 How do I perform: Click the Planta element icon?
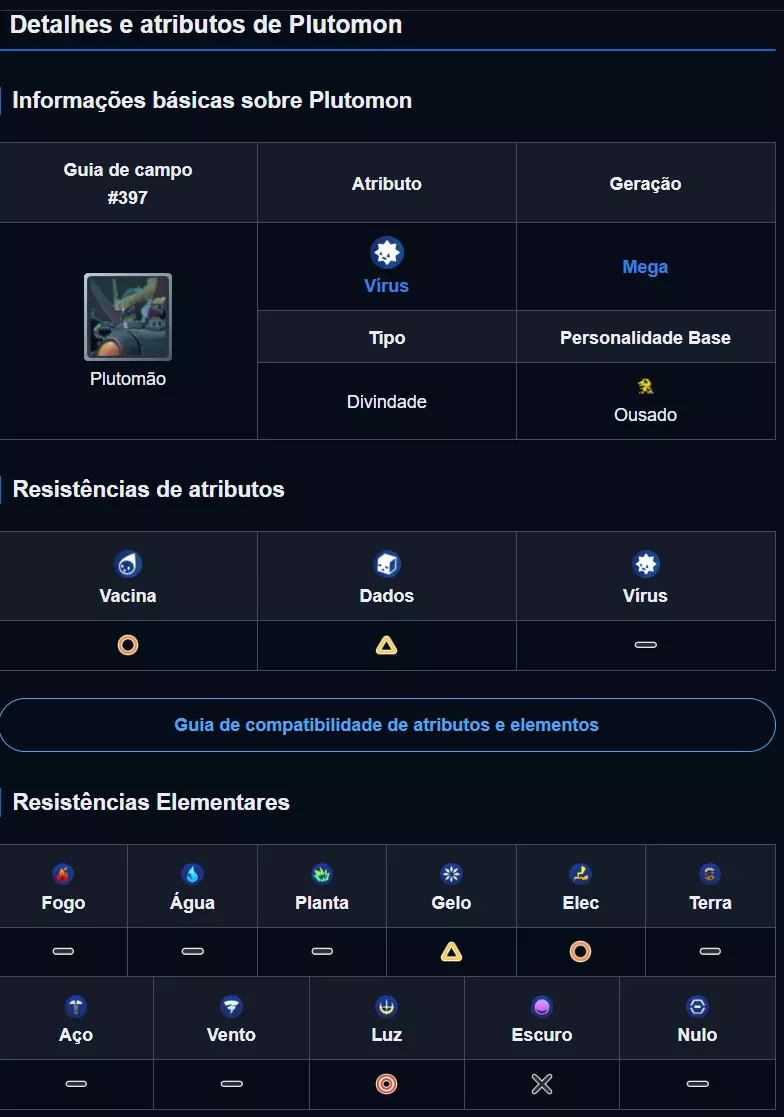pos(322,874)
